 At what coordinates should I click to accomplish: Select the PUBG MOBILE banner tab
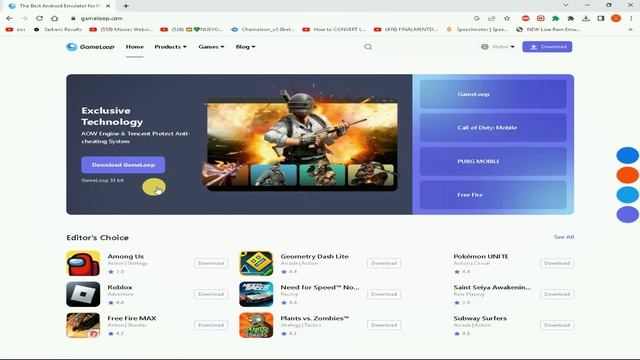coord(493,161)
